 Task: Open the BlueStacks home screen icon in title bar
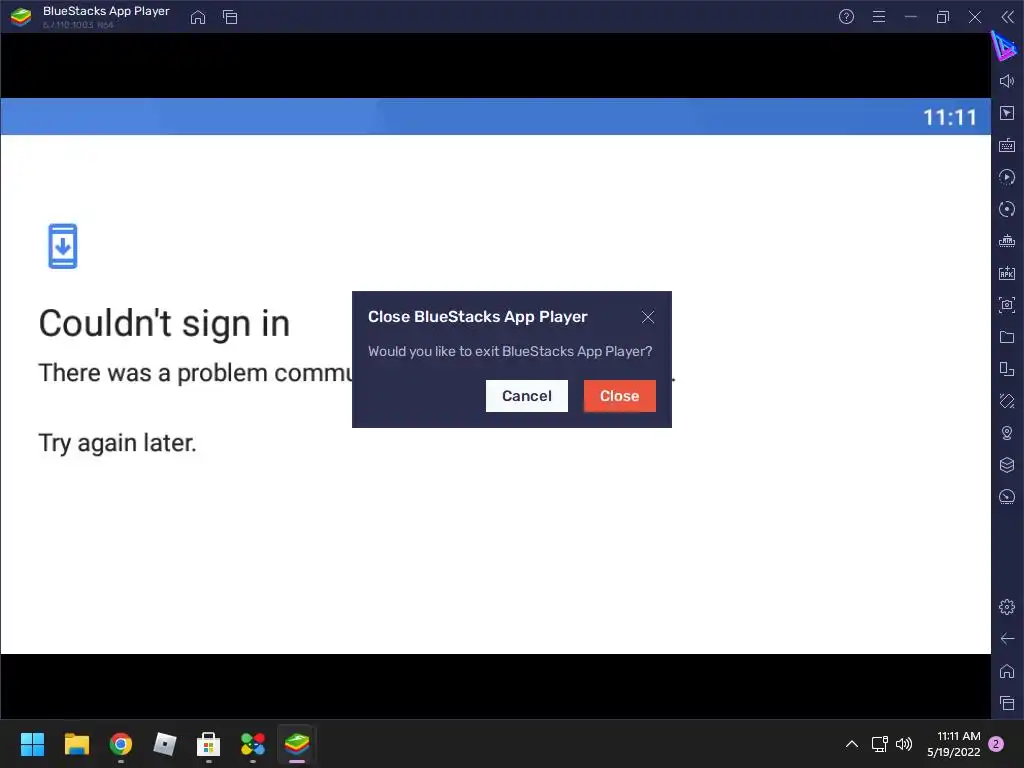198,17
